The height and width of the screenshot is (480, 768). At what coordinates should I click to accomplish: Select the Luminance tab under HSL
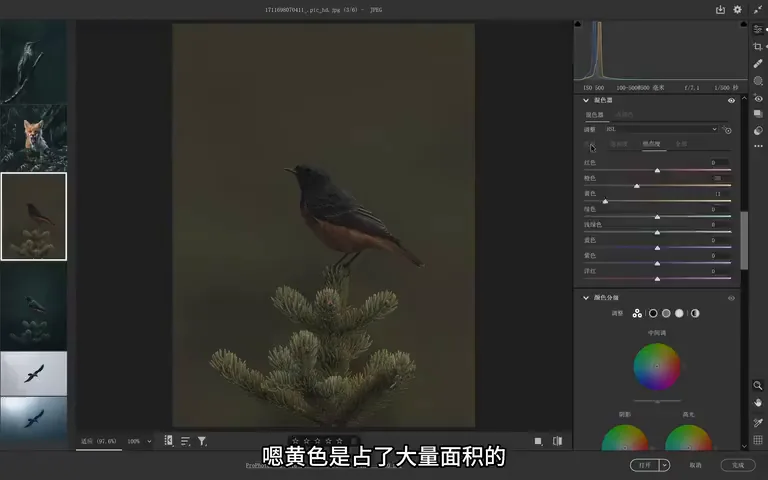coord(652,144)
